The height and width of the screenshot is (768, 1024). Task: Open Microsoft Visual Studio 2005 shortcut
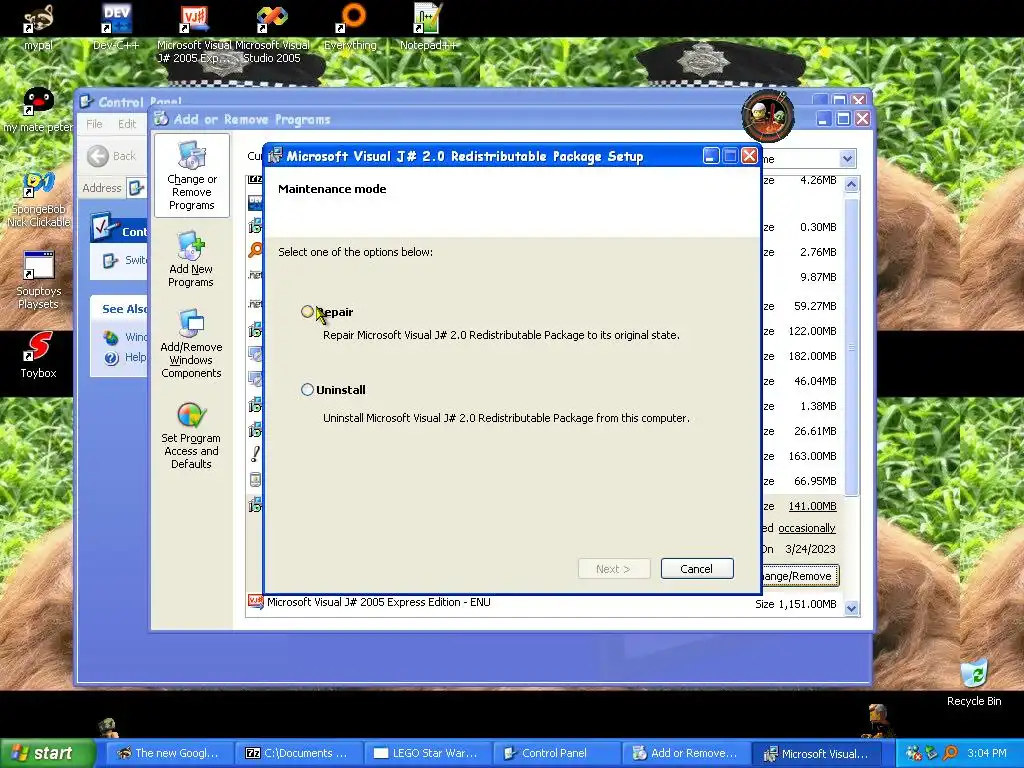(x=272, y=33)
